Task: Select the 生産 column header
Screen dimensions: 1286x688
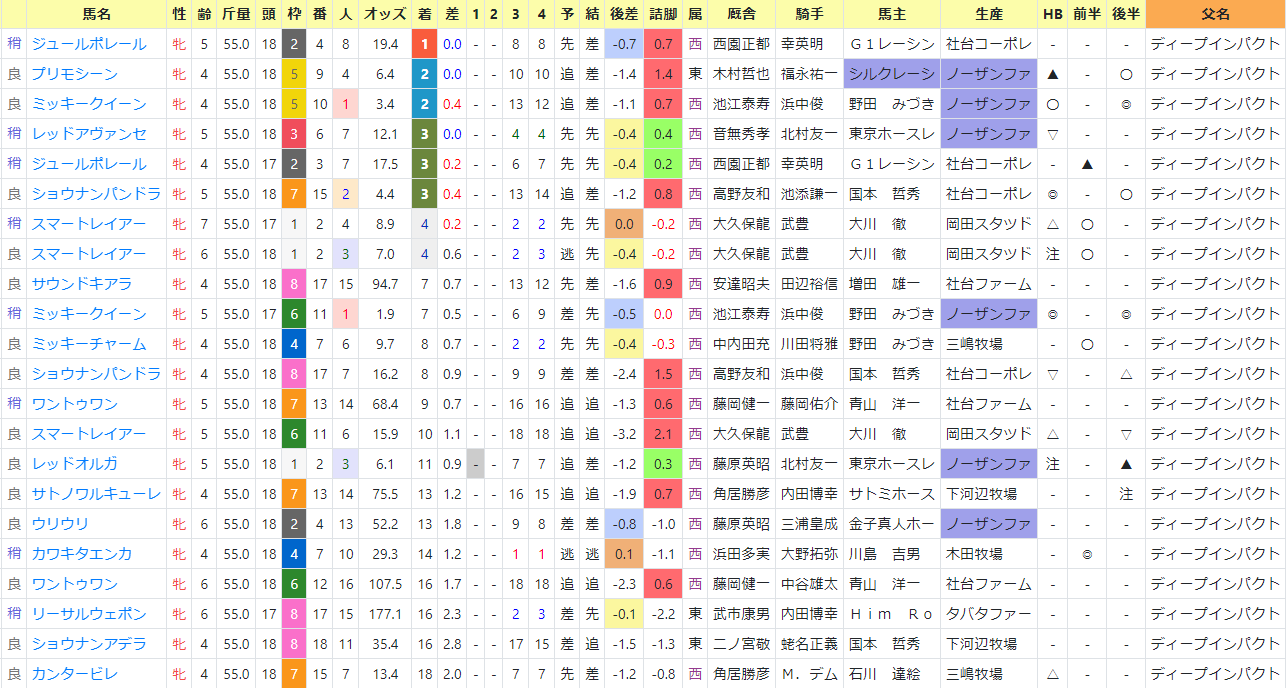Action: tap(988, 14)
